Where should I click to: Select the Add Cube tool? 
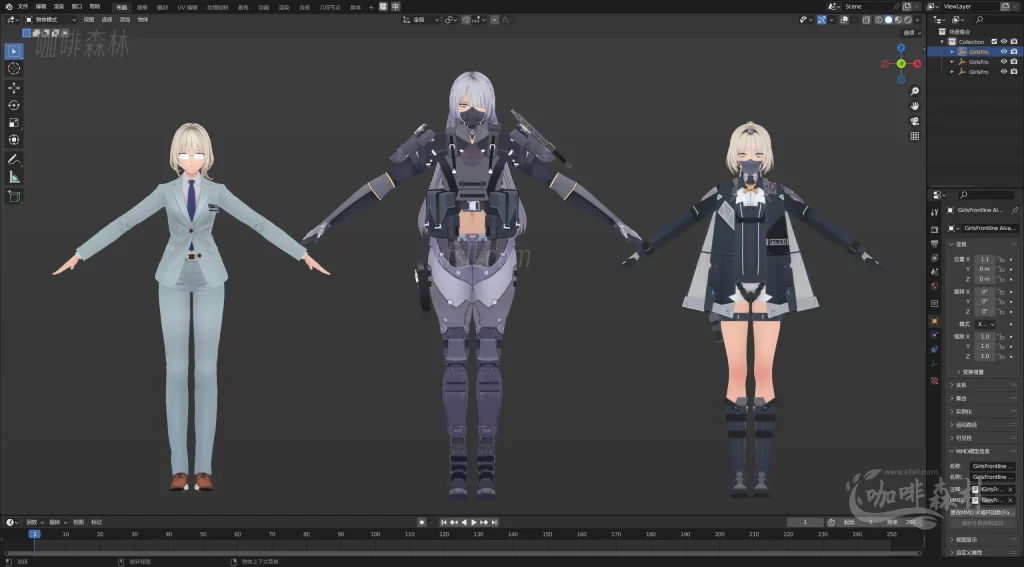point(14,197)
